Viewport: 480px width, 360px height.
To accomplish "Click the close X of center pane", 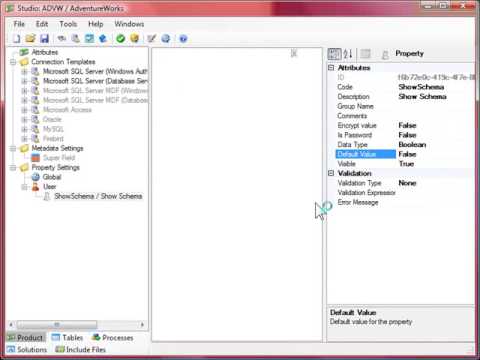I will pos(294,53).
